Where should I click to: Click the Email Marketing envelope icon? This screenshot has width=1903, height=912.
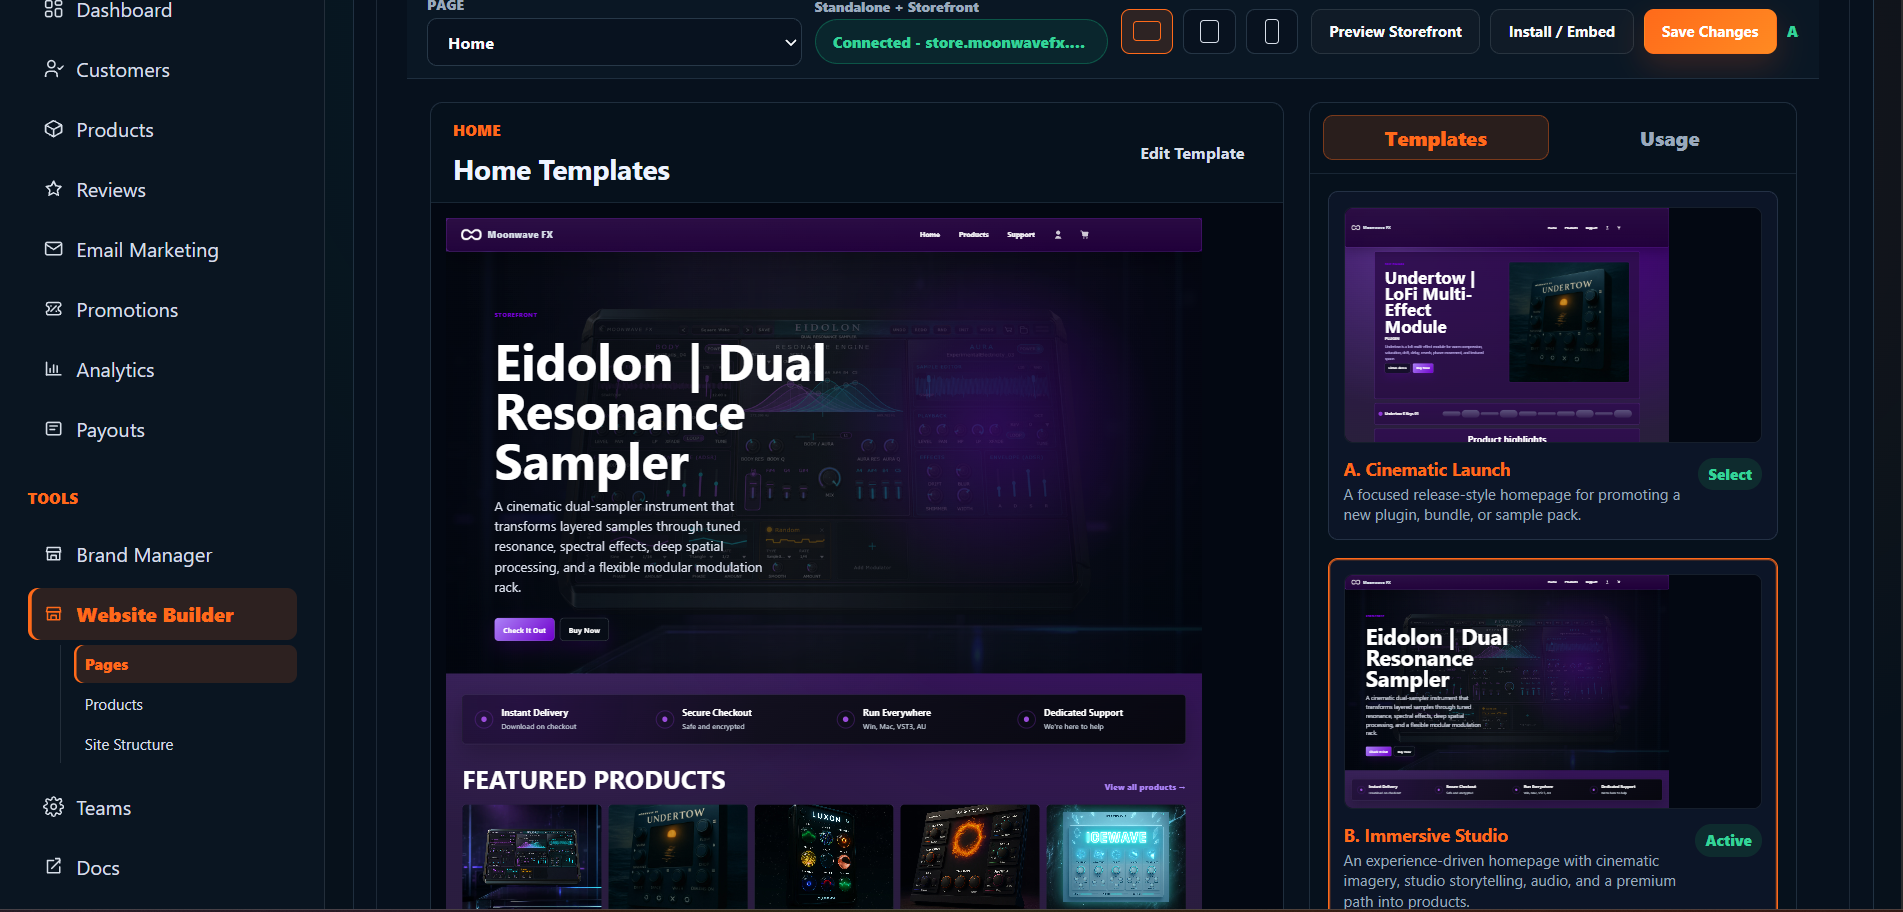pos(54,249)
